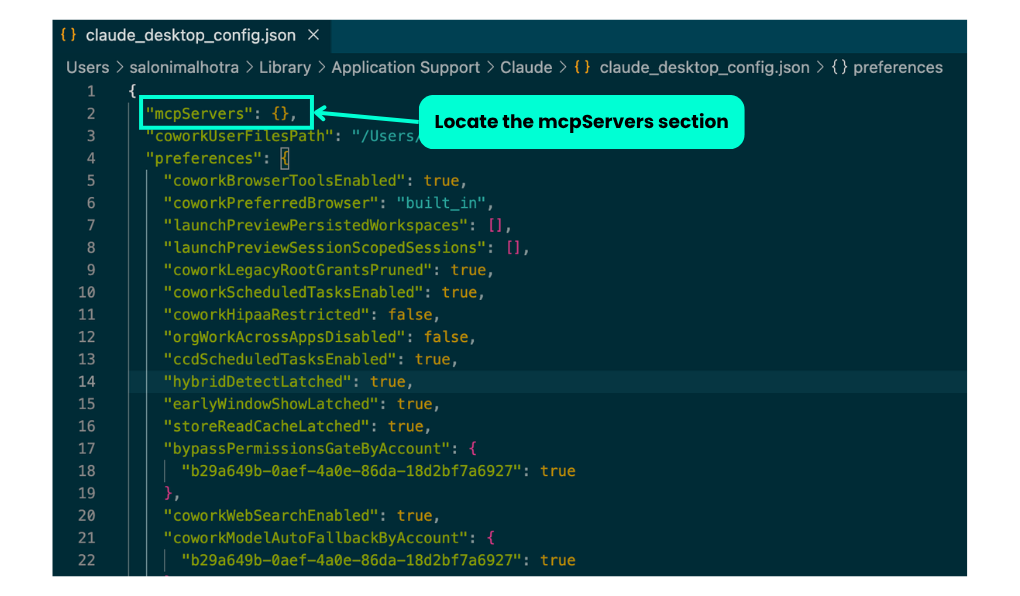Click the "mcpServers" key on line 2
The image size is (1020, 596).
[198, 114]
